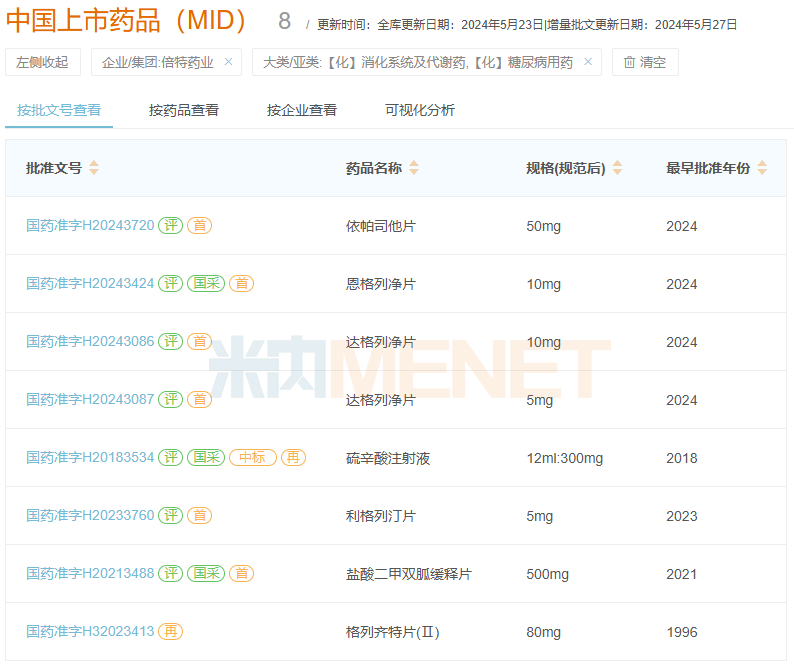
Task: Collapse left side with 左侧收起
Action: click(43, 62)
